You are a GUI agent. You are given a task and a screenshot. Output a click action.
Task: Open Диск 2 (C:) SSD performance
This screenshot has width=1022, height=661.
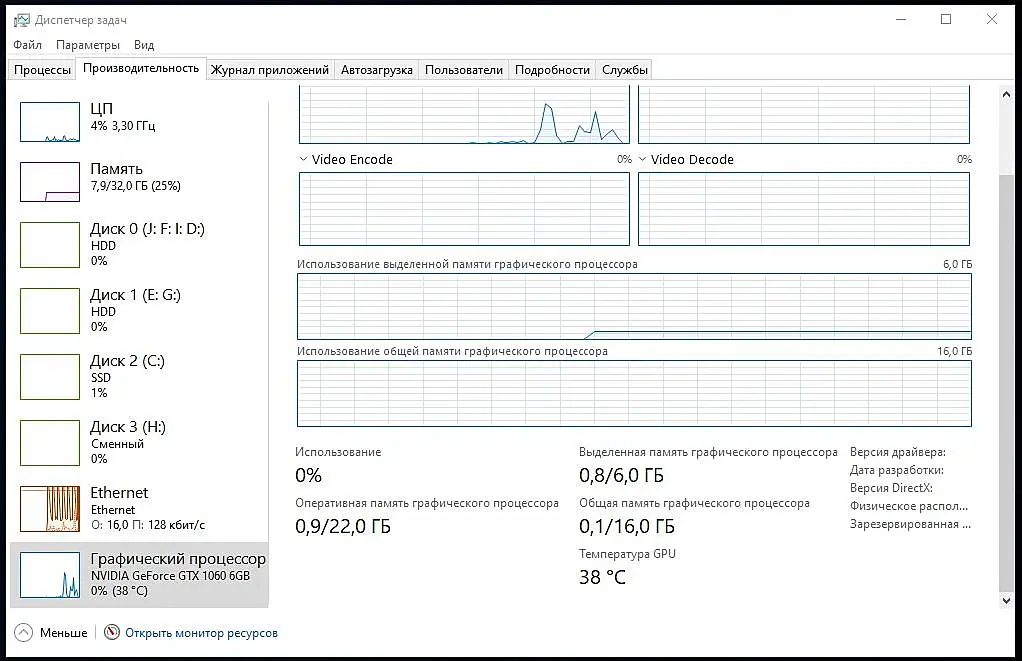[139, 376]
